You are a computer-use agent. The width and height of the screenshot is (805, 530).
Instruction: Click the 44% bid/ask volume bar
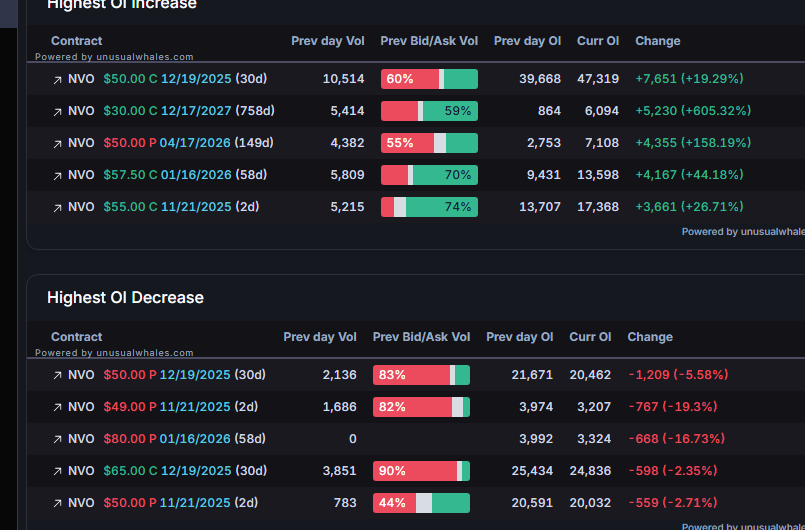[421, 503]
